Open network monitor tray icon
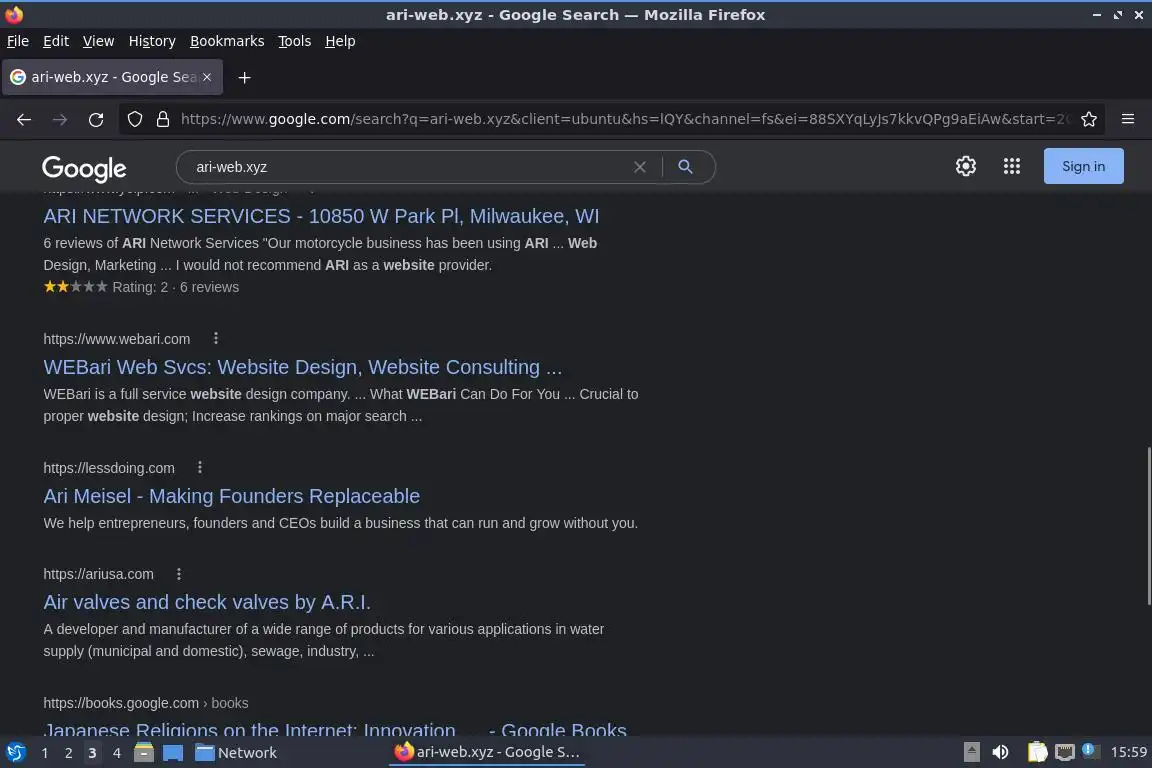The image size is (1152, 768). [1064, 752]
